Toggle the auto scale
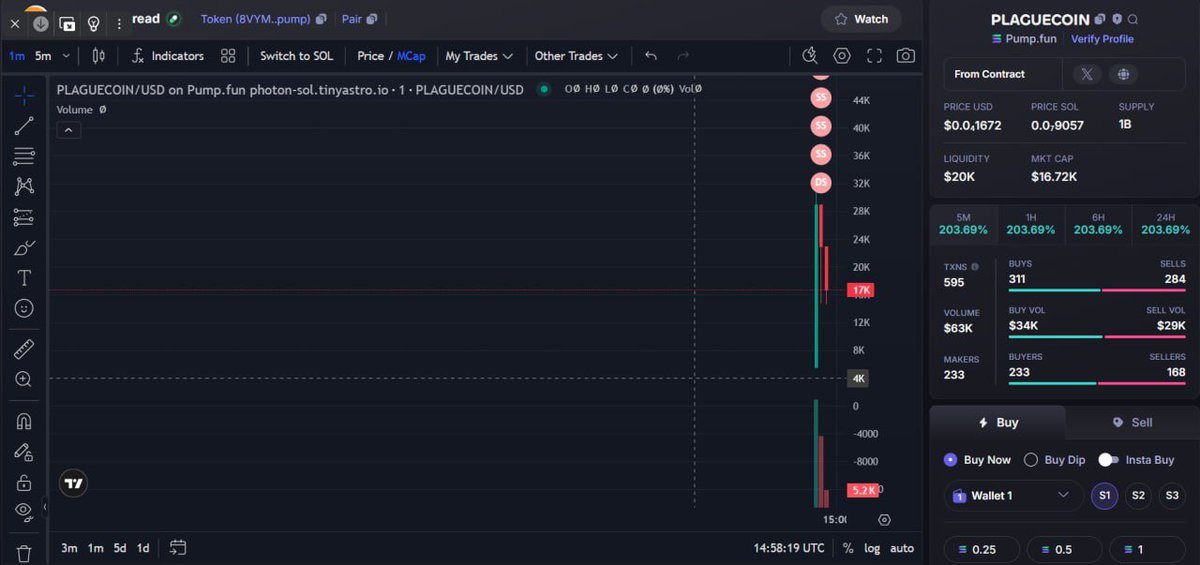This screenshot has width=1200, height=565. pyautogui.click(x=902, y=548)
